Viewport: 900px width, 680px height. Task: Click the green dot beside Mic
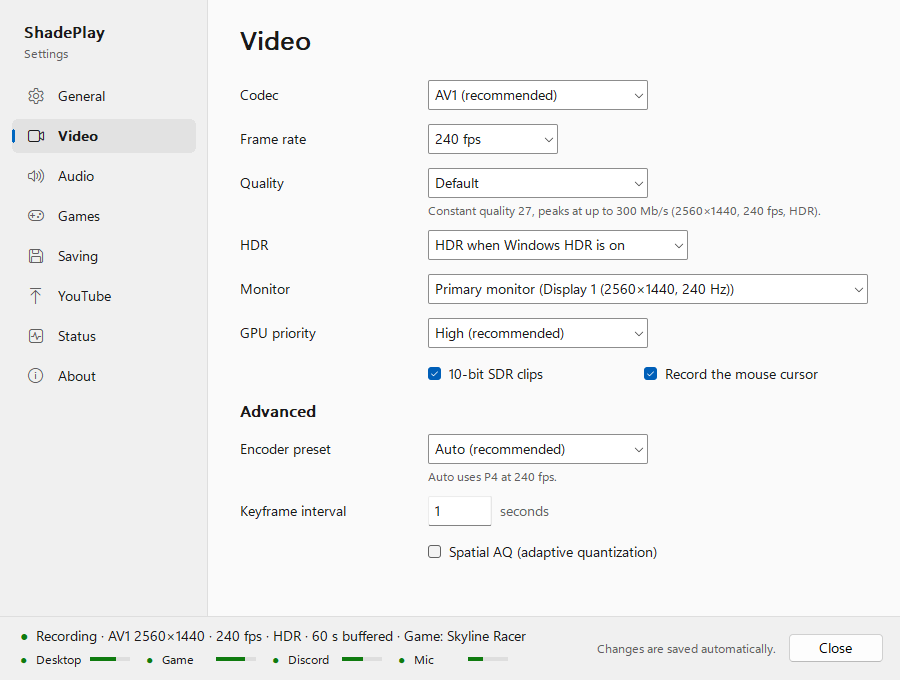(402, 660)
